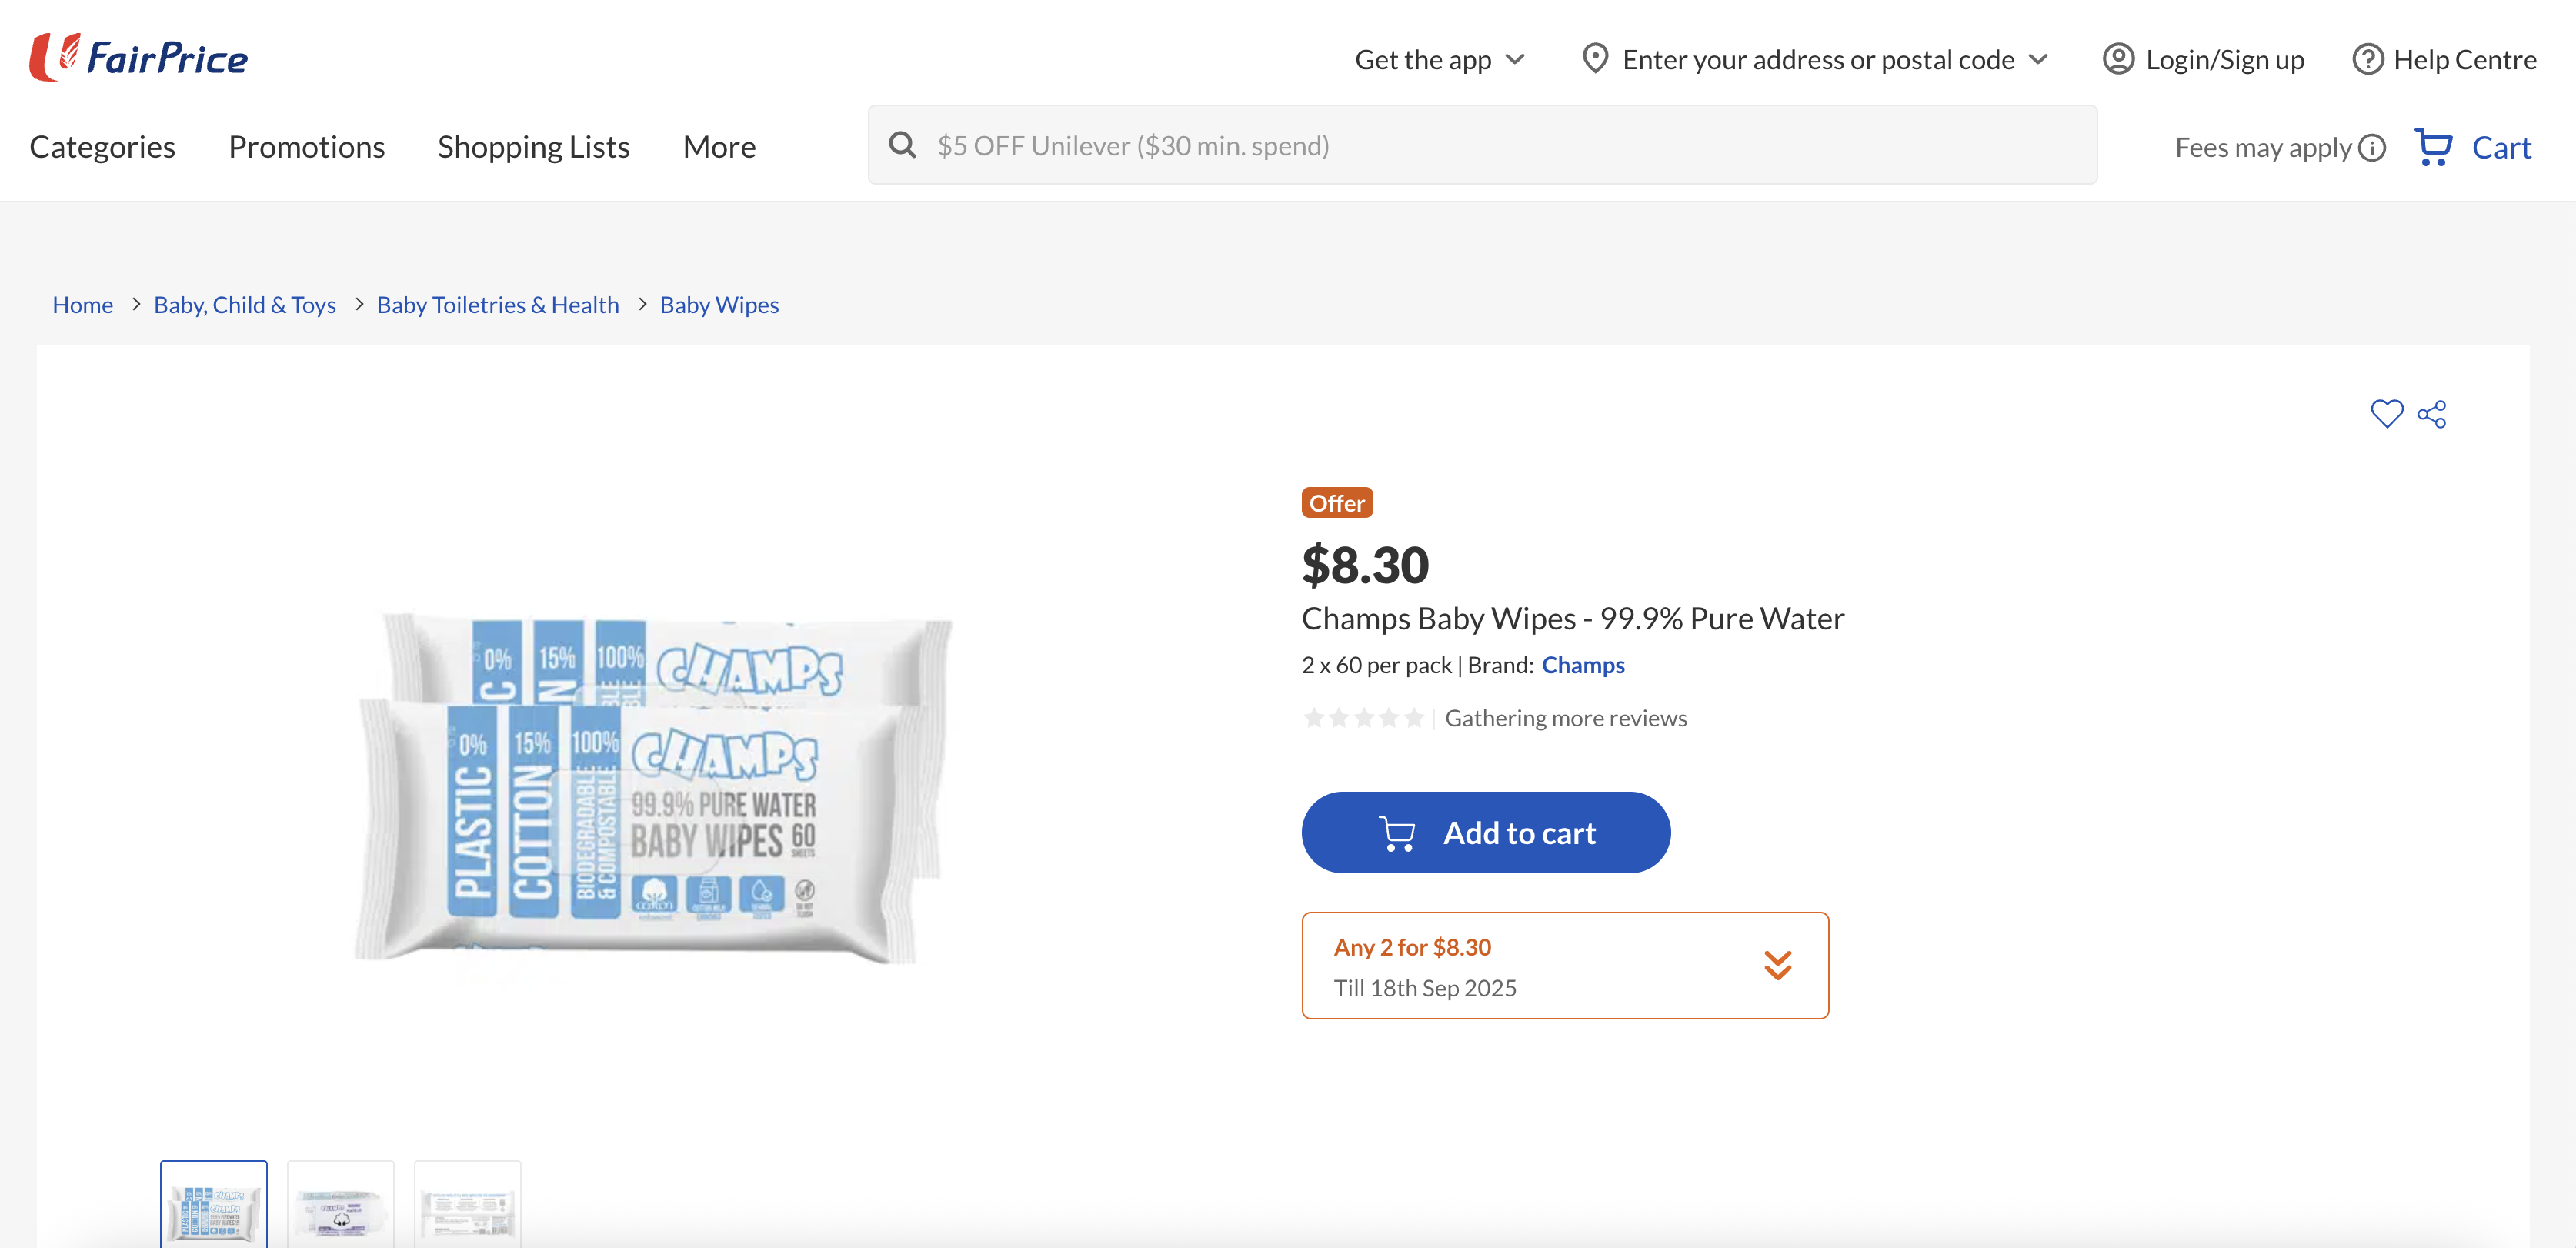The image size is (2576, 1248).
Task: Open the shopping cart icon
Action: [2434, 147]
